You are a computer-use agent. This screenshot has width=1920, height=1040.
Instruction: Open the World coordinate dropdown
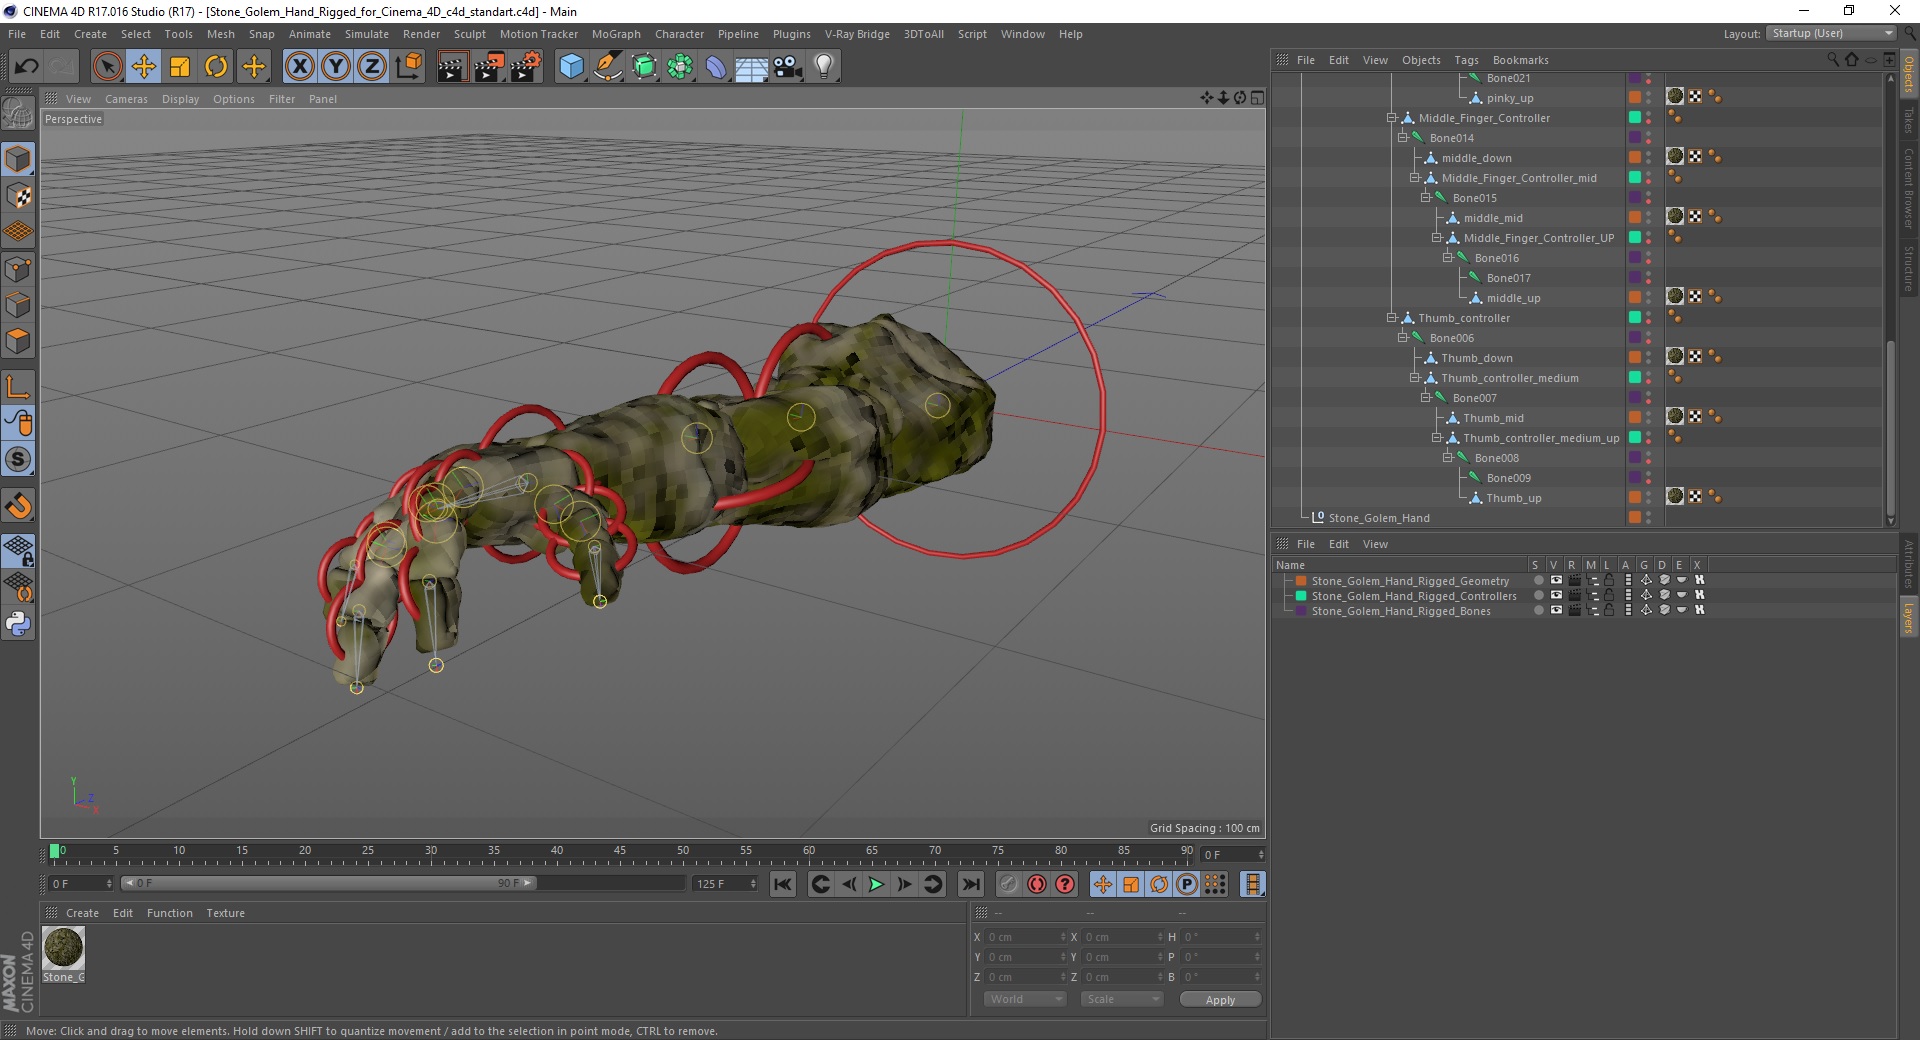1025,999
